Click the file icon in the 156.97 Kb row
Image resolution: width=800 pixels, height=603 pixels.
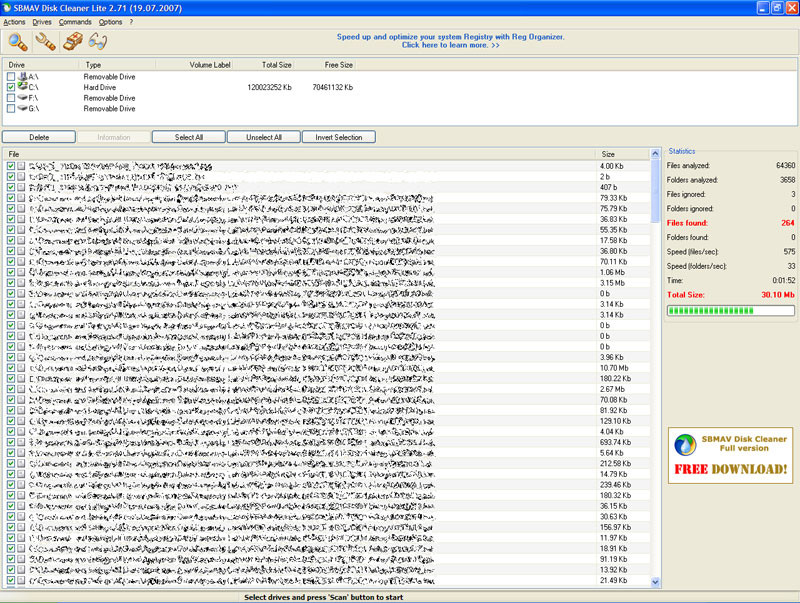(x=21, y=527)
